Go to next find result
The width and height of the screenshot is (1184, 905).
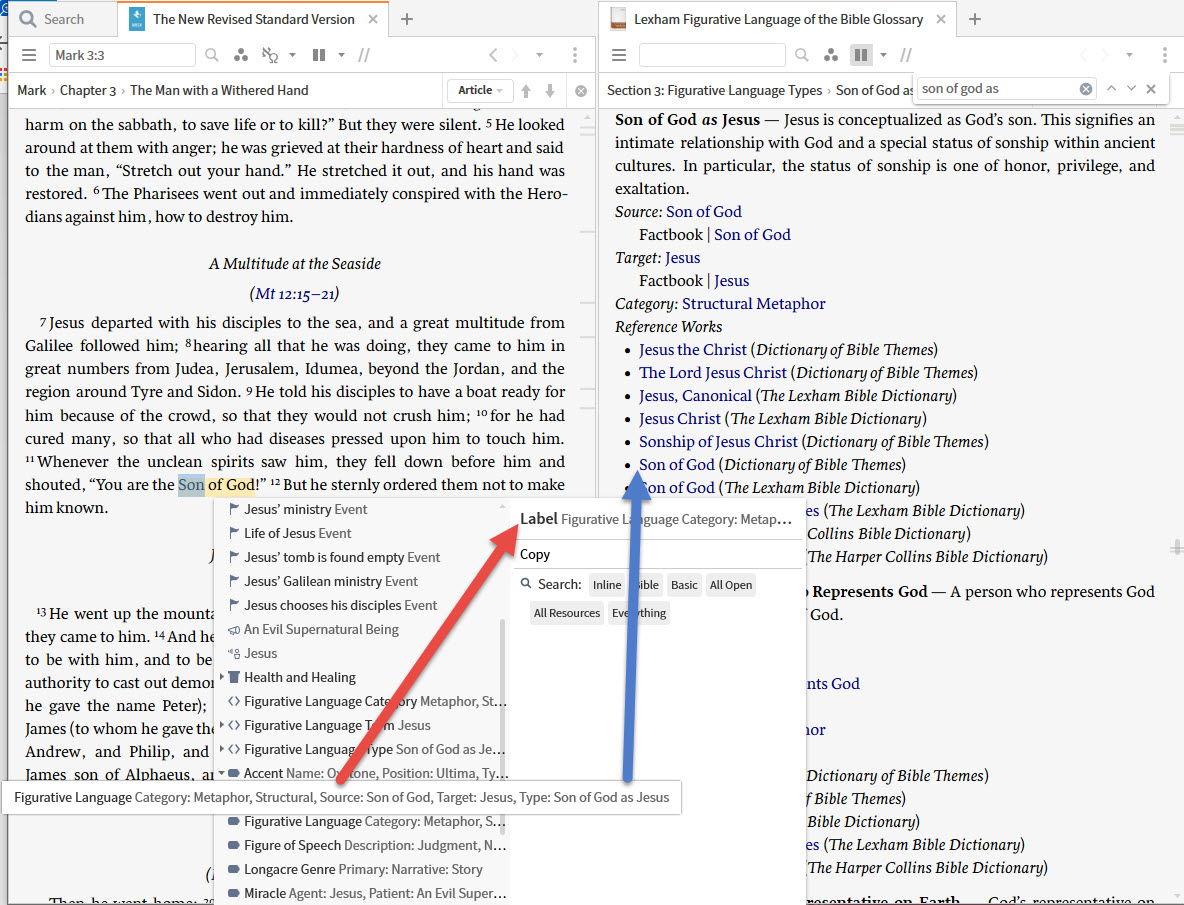(1131, 88)
